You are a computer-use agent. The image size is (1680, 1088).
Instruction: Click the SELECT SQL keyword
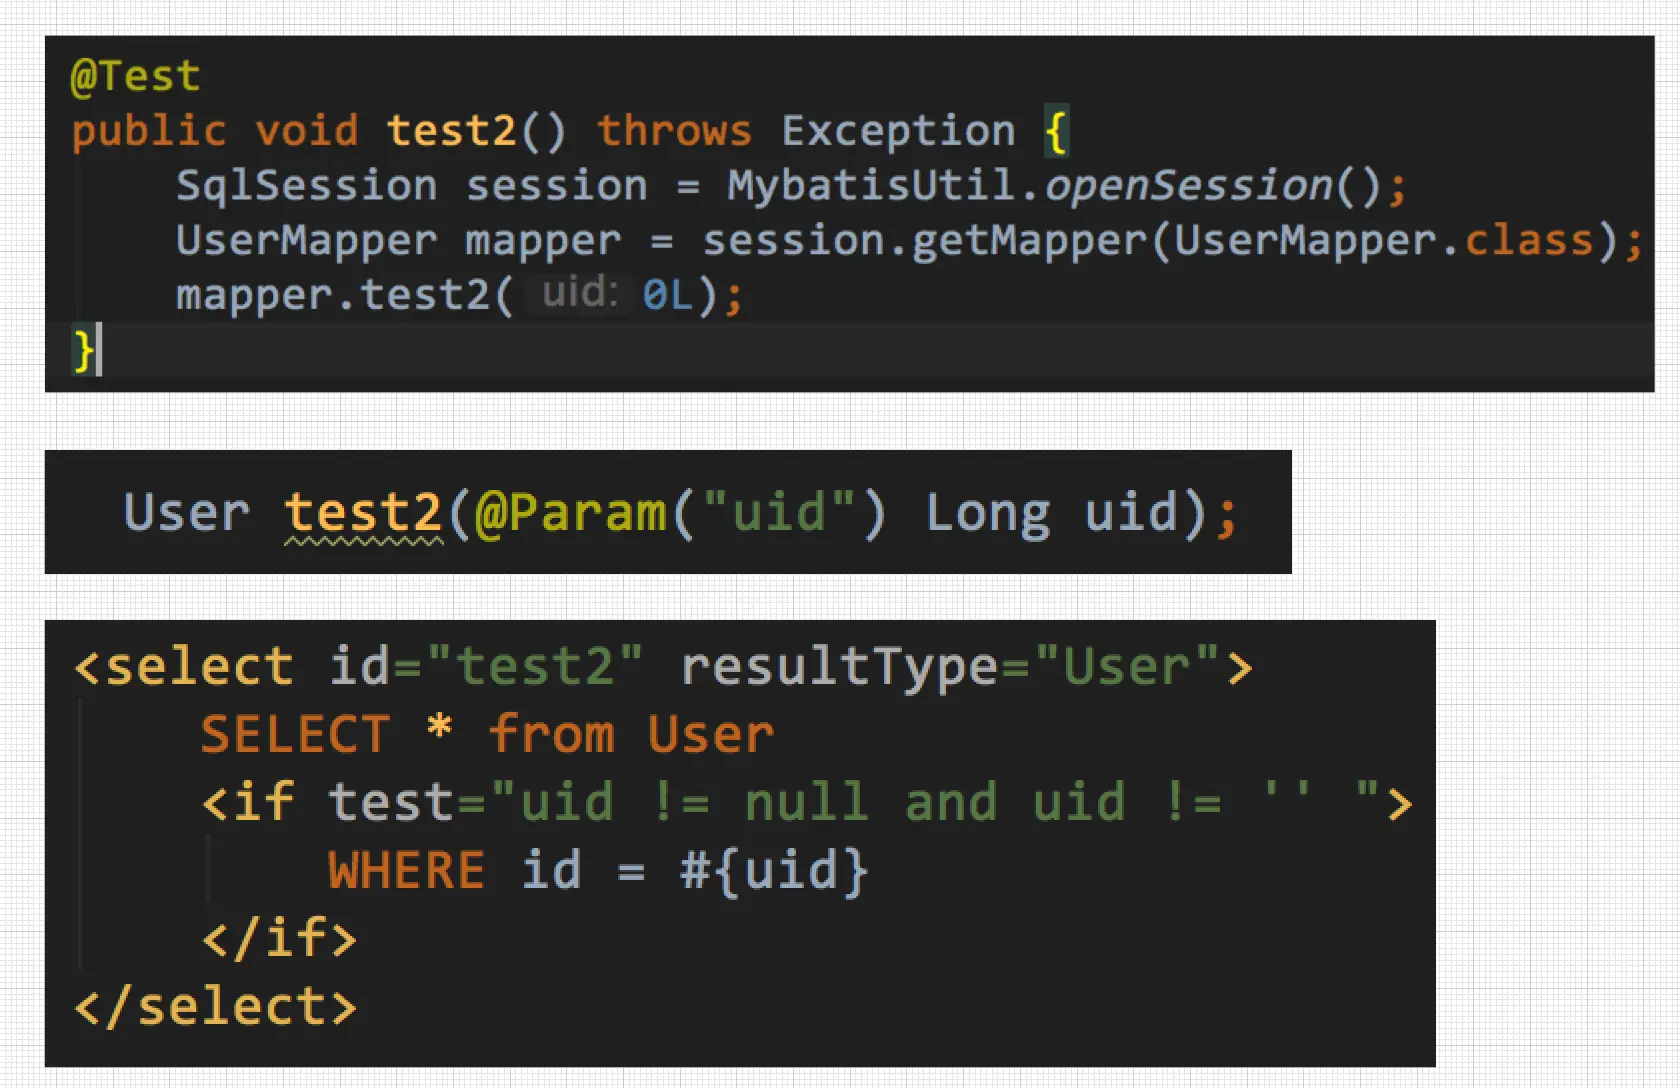coord(296,735)
